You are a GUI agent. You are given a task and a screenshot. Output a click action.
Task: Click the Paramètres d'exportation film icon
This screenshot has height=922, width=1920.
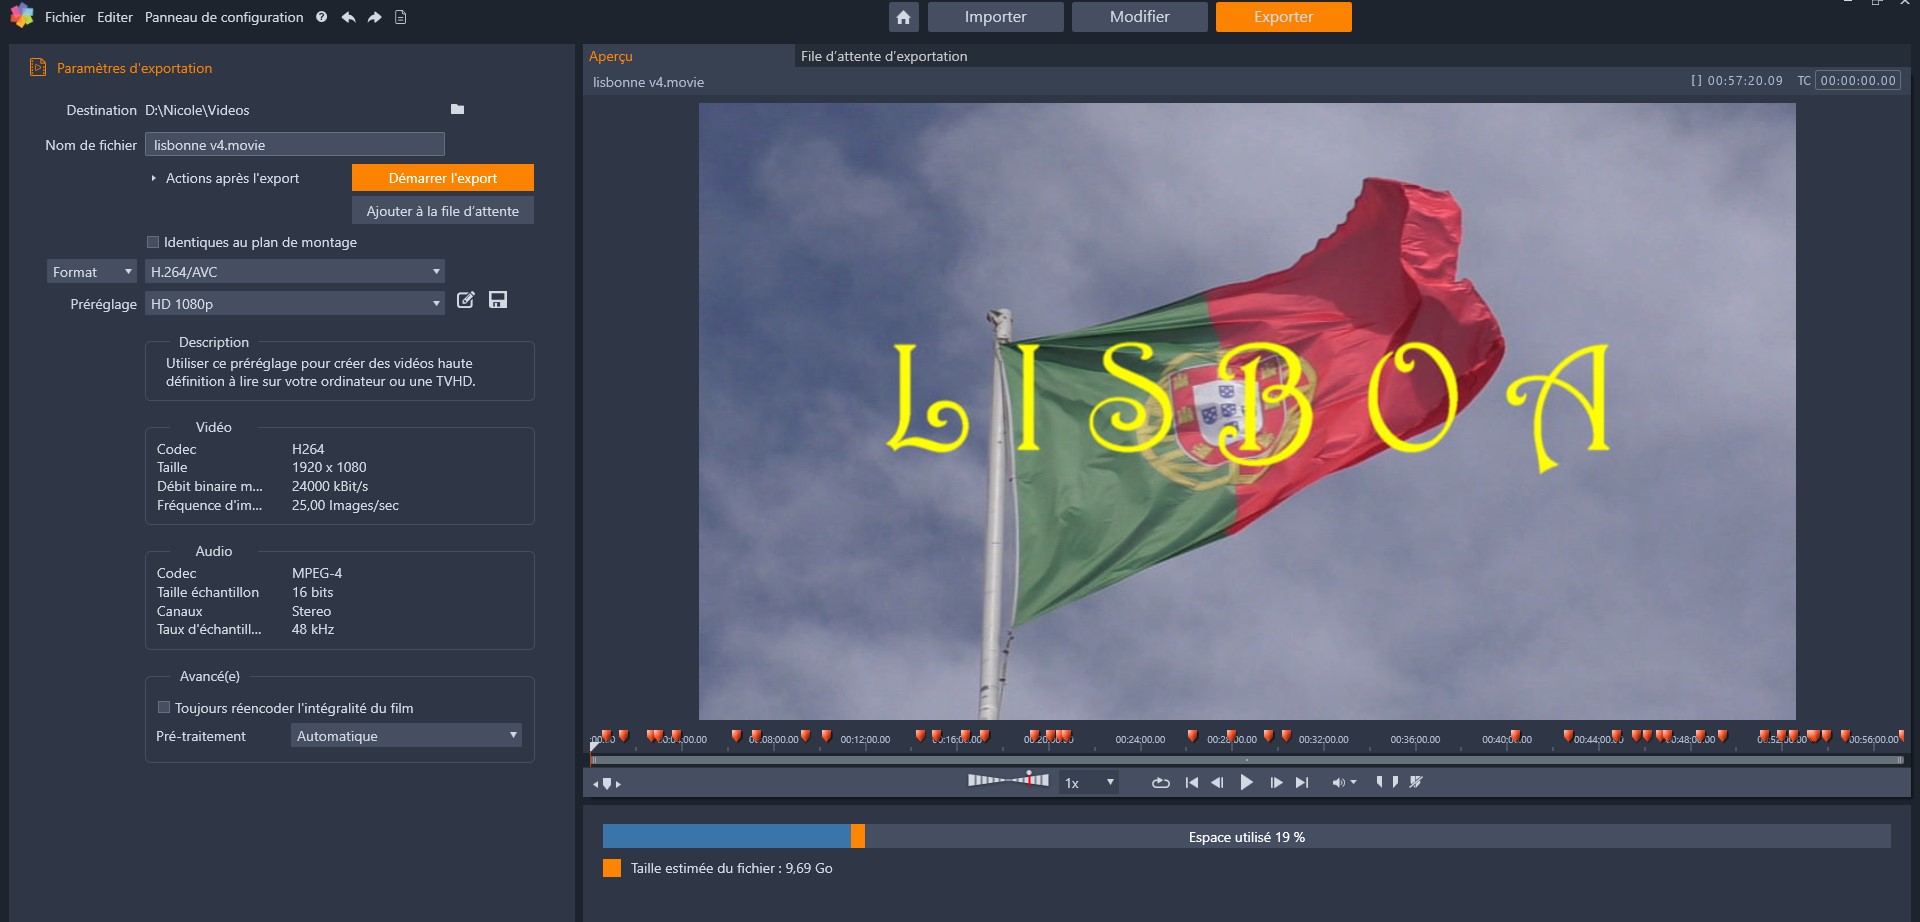click(x=38, y=67)
